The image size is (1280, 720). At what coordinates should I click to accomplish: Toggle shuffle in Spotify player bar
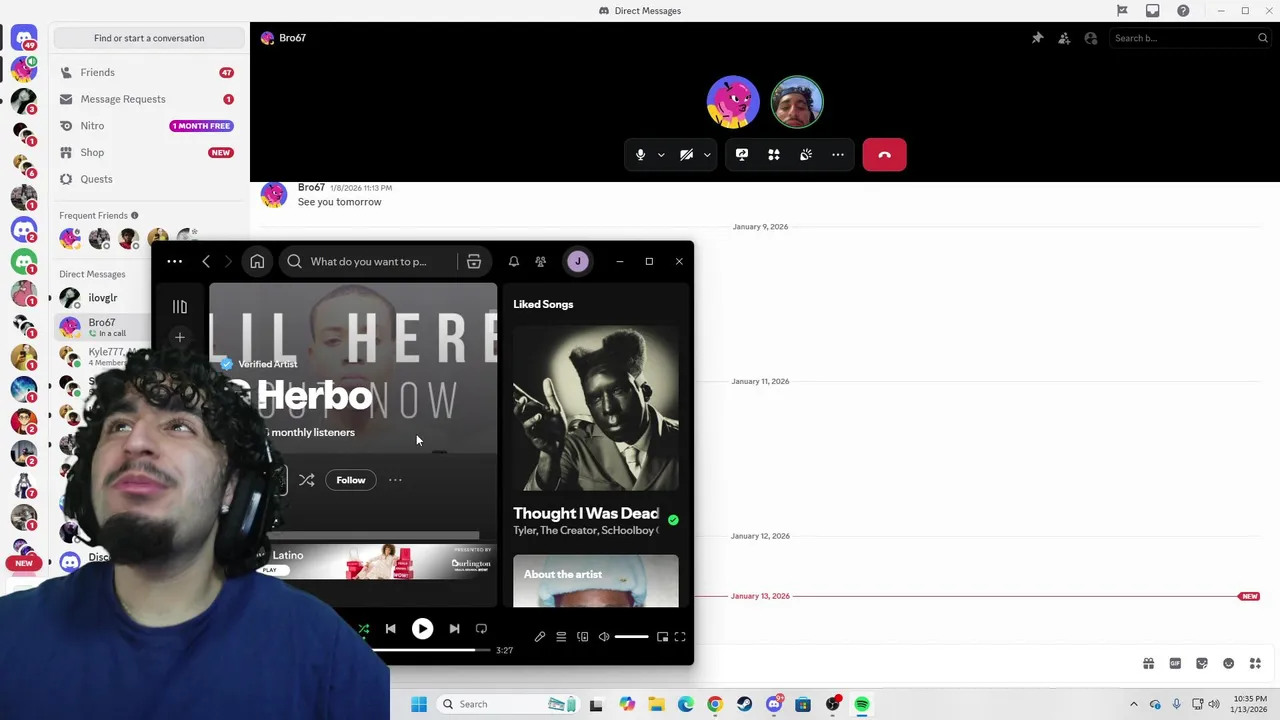pyautogui.click(x=364, y=629)
